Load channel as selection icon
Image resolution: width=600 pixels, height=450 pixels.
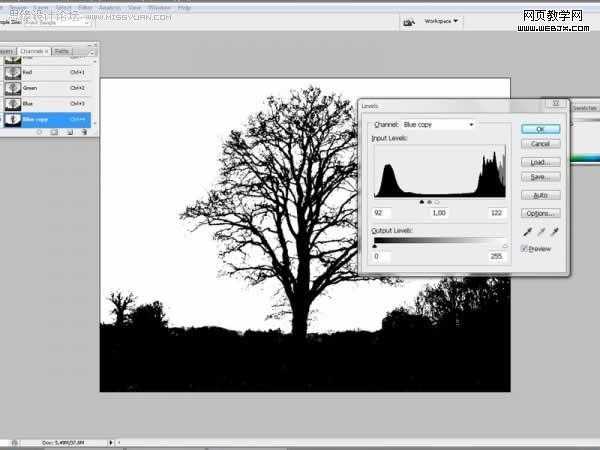click(x=39, y=132)
